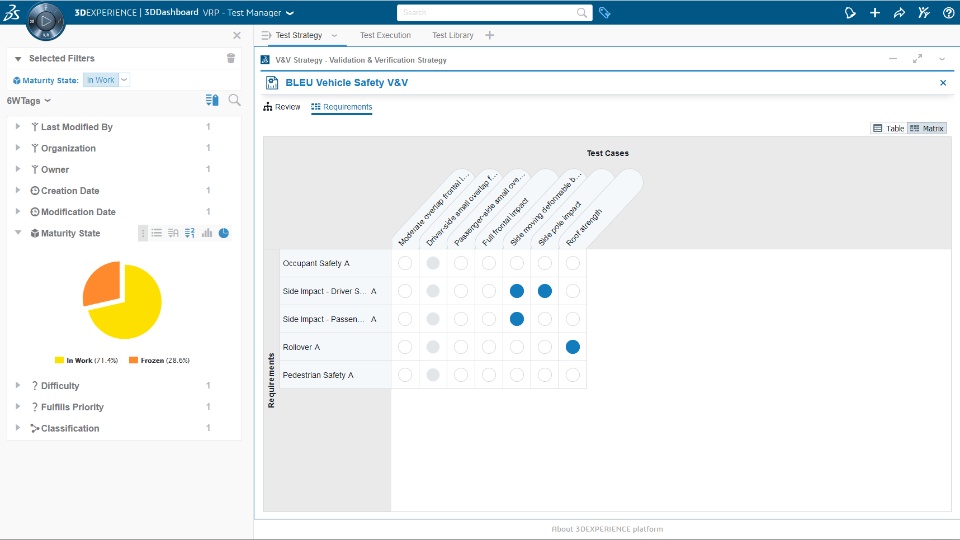Switch to Table view
Screen dimensions: 960x540
coord(889,128)
